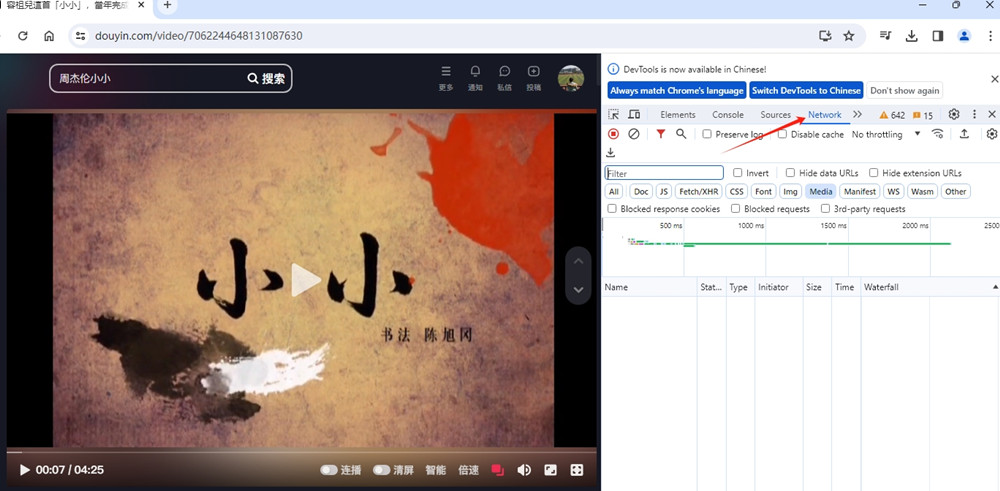This screenshot has width=1000, height=491.
Task: Mute the video volume icon
Action: coord(524,470)
